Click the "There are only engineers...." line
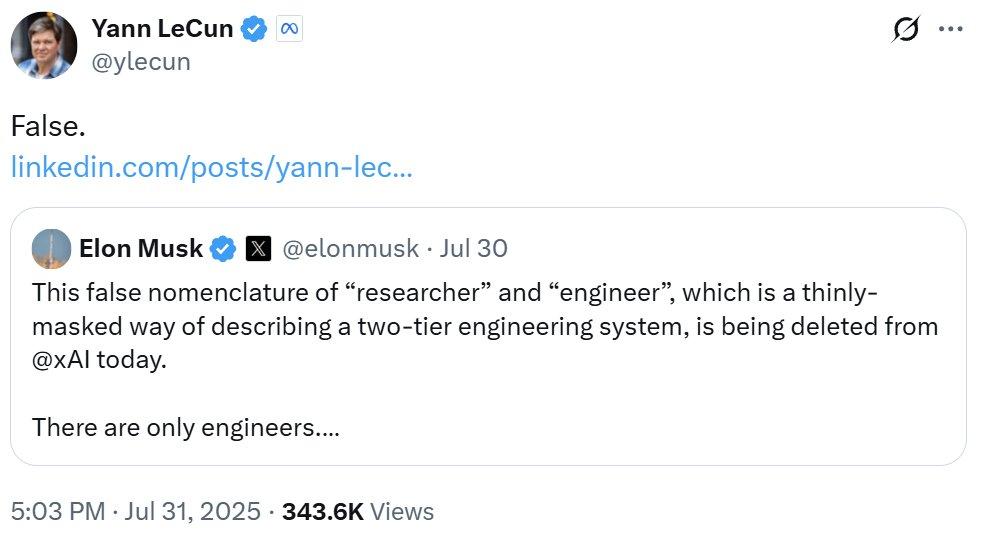988x541 pixels. click(x=186, y=427)
